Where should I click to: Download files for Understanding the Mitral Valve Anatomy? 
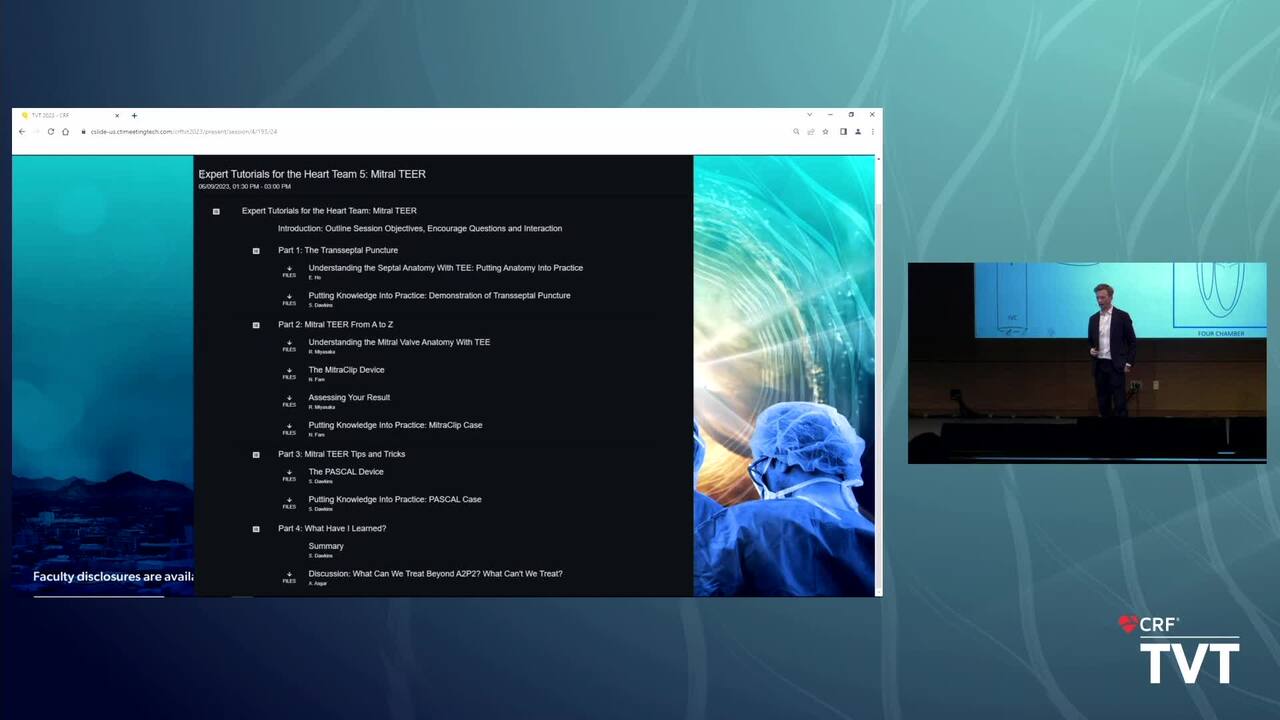pyautogui.click(x=289, y=344)
